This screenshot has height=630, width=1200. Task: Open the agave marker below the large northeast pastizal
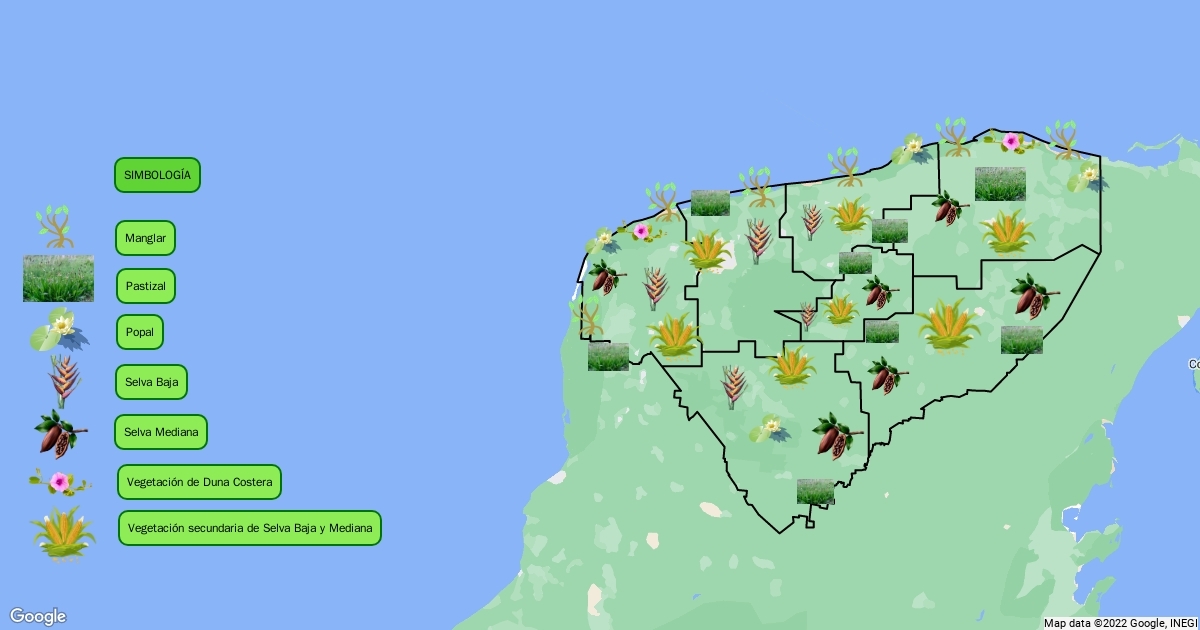click(1006, 231)
